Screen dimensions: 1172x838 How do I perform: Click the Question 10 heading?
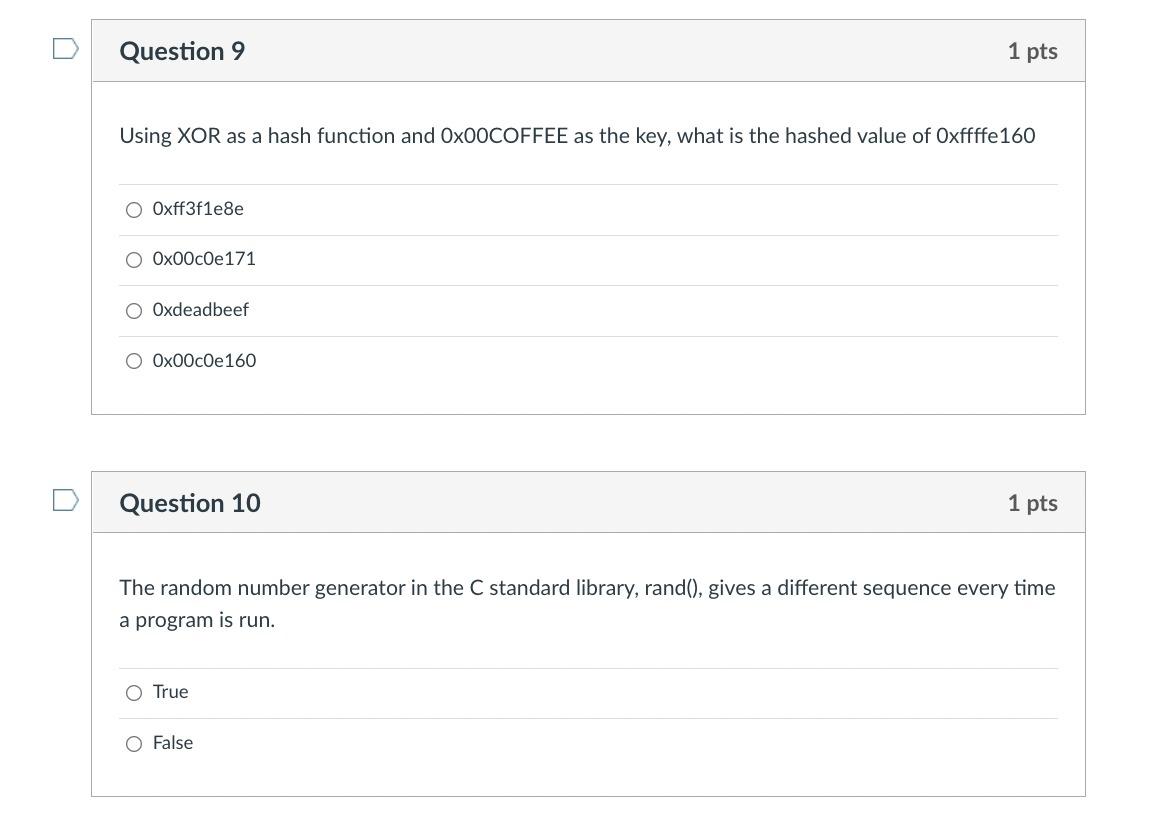click(x=190, y=503)
